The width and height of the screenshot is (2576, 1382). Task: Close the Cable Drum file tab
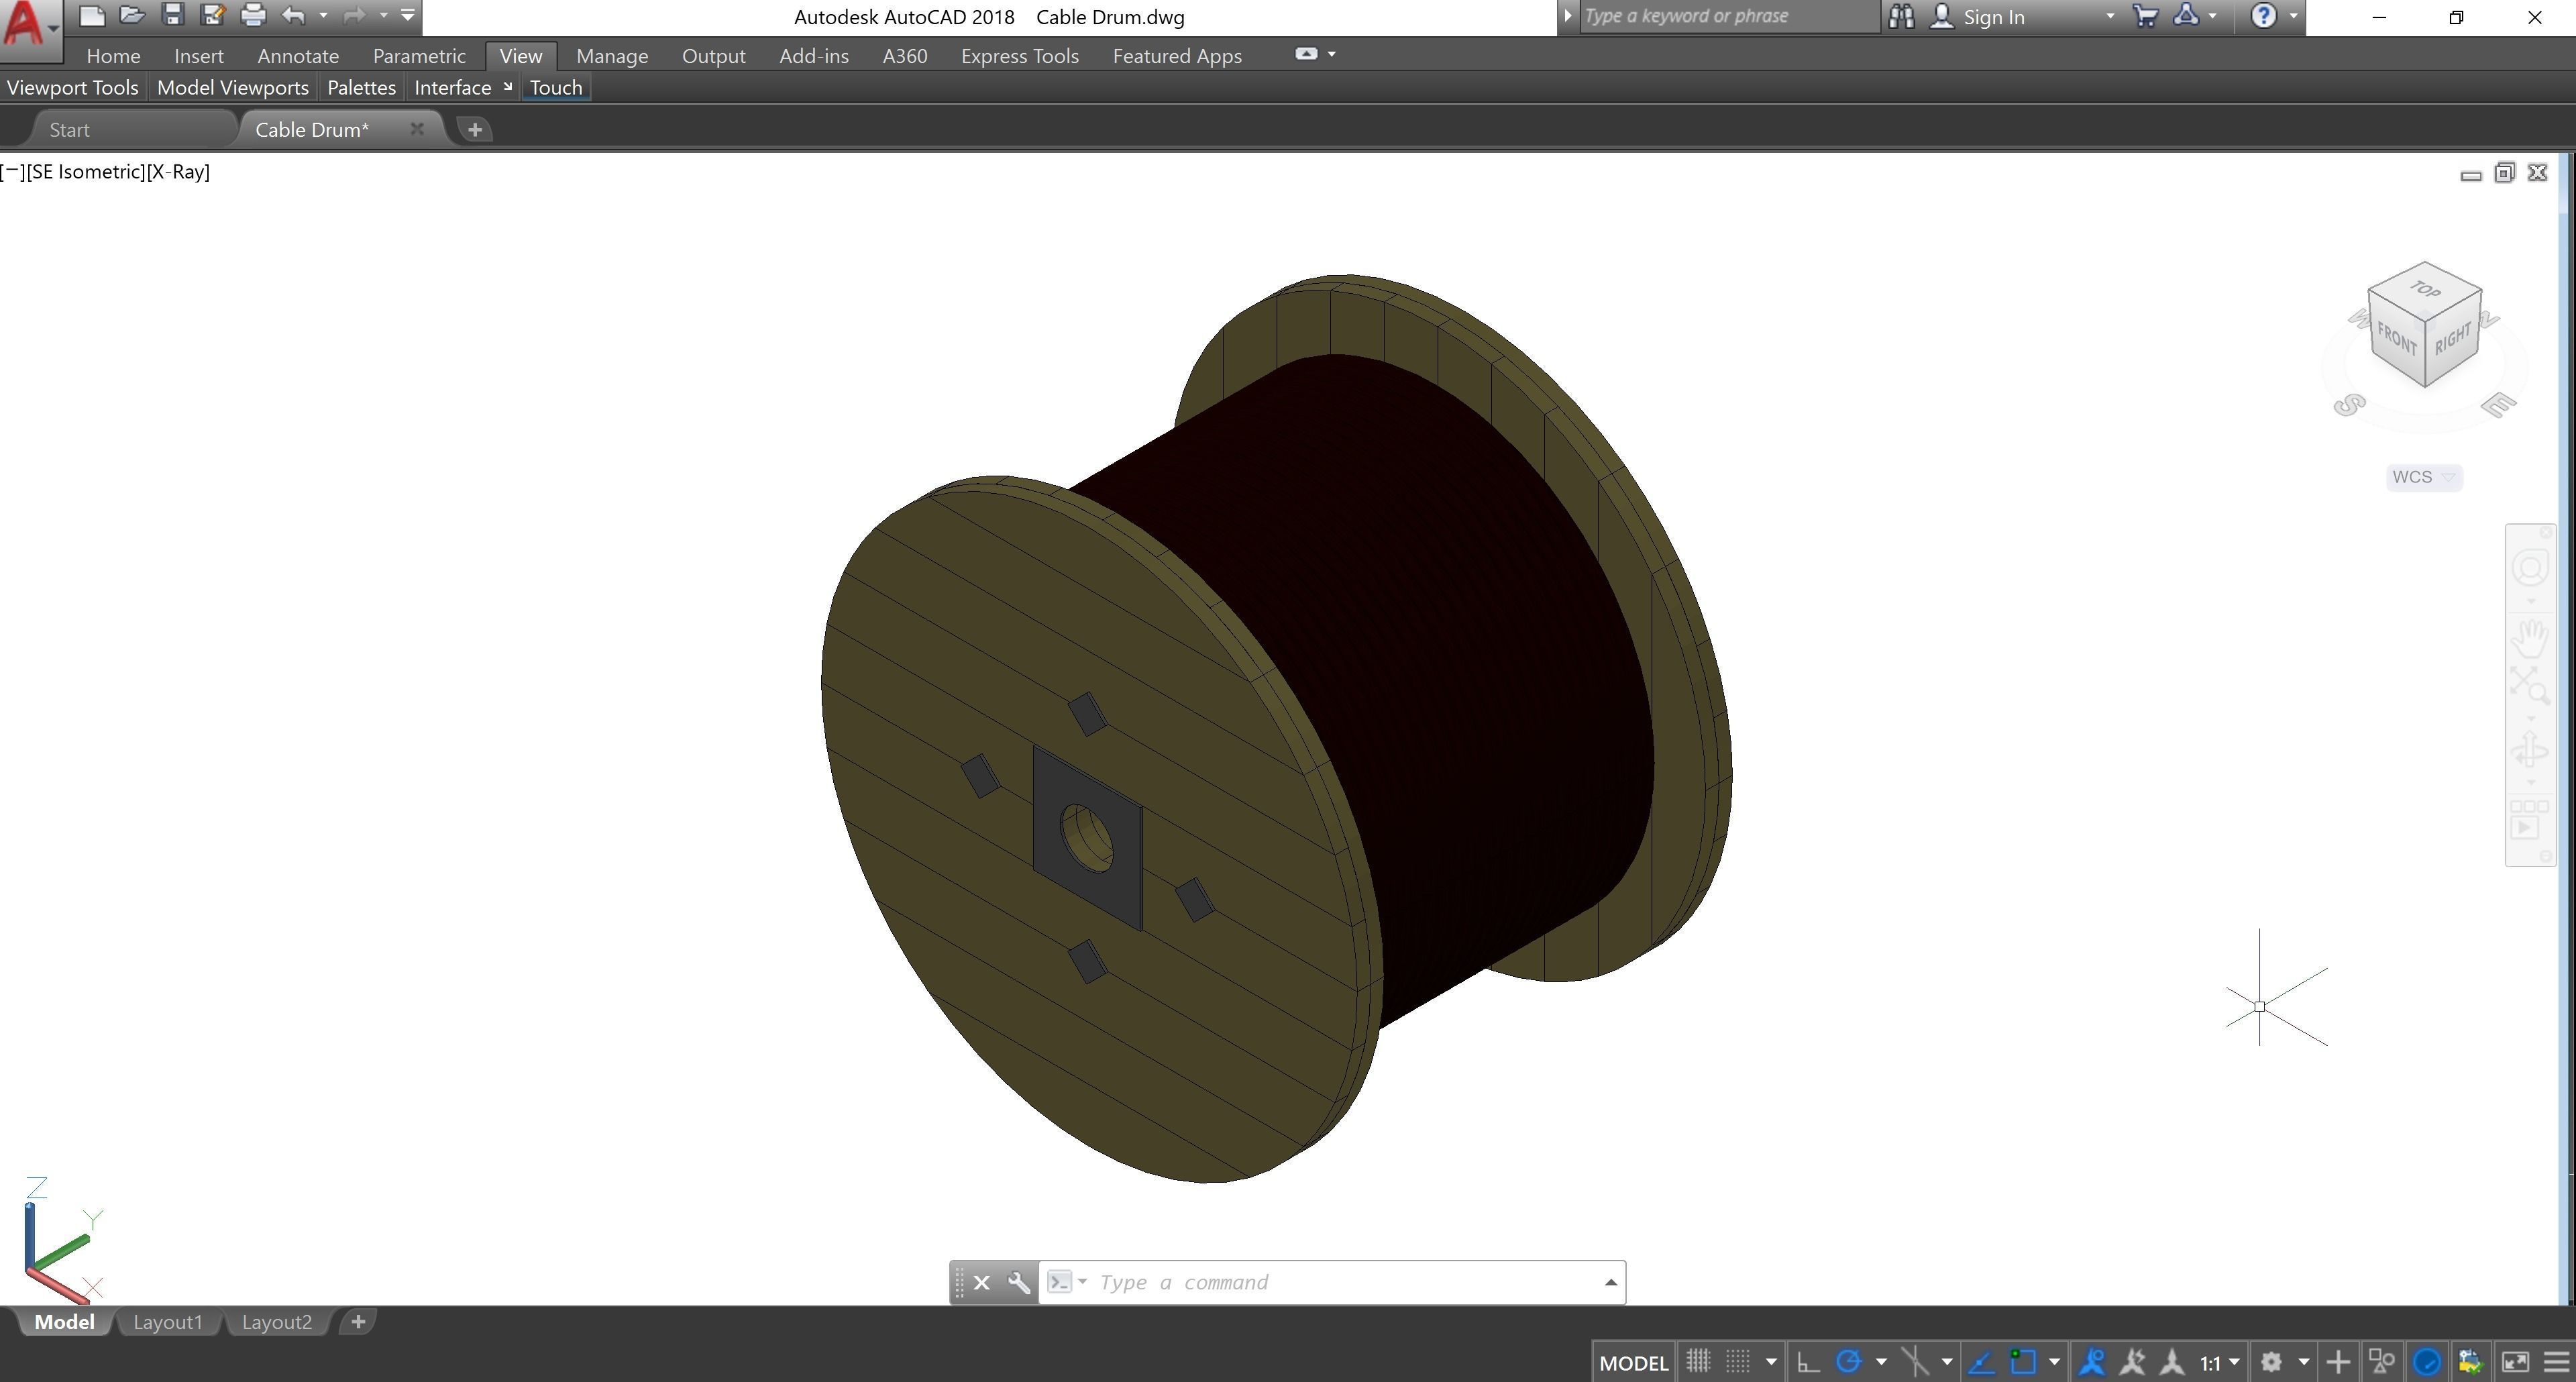pos(417,129)
